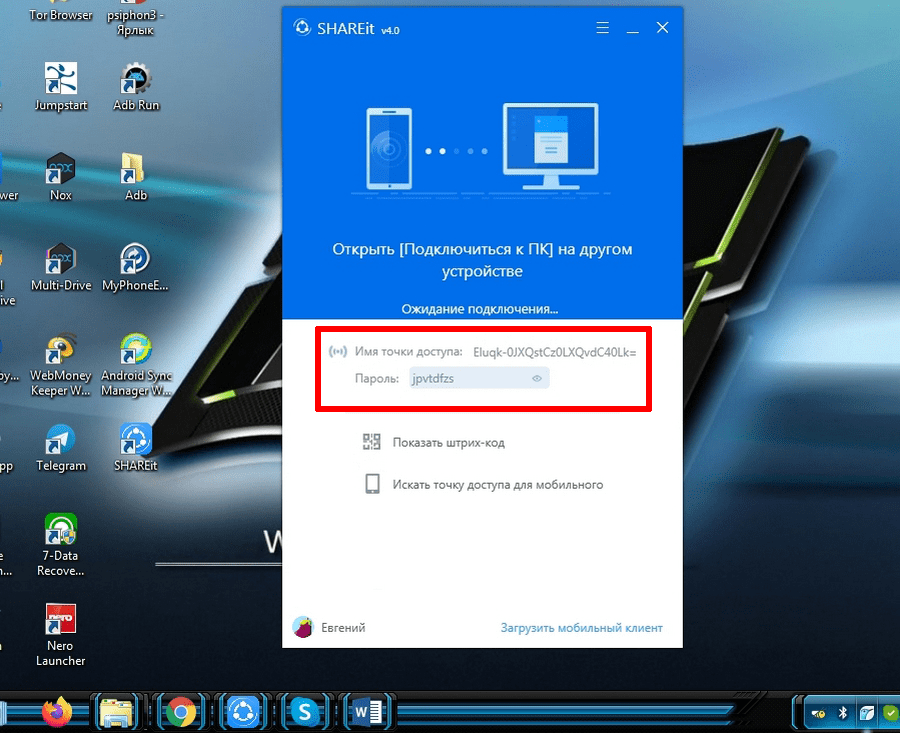Open Adb Run desktop icon
Screen dimensions: 900x733
coord(136,86)
